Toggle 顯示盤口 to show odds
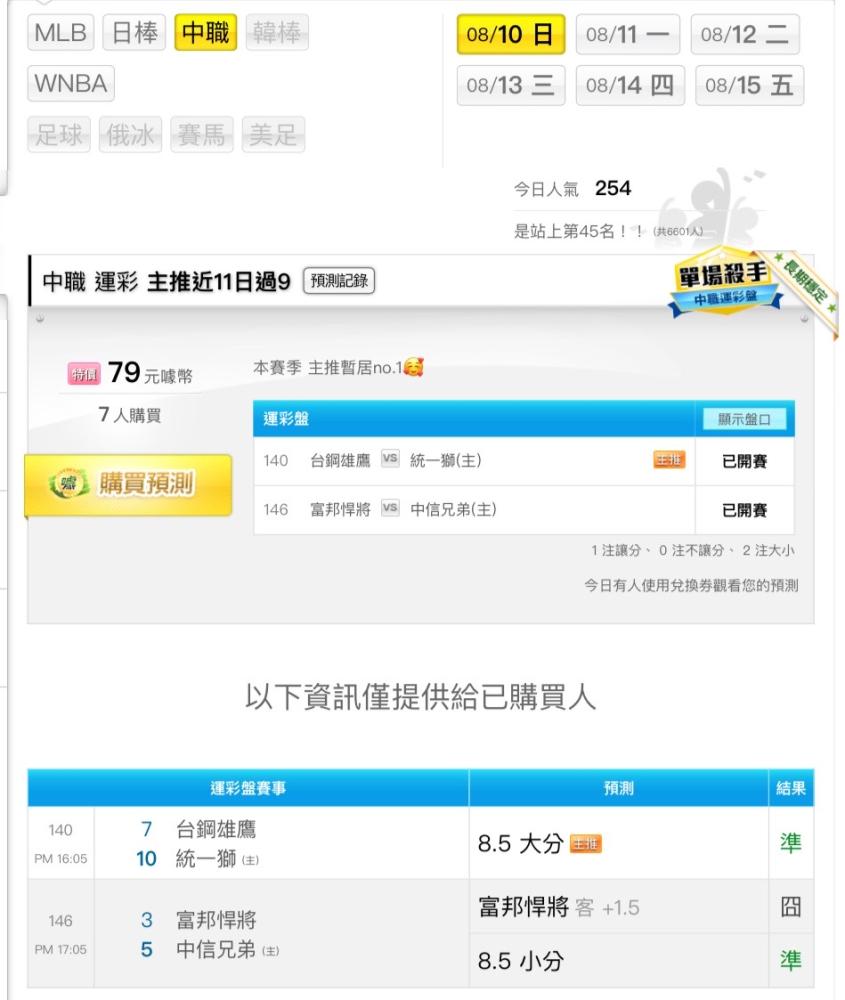Viewport: 845px width, 1000px height. (x=744, y=419)
